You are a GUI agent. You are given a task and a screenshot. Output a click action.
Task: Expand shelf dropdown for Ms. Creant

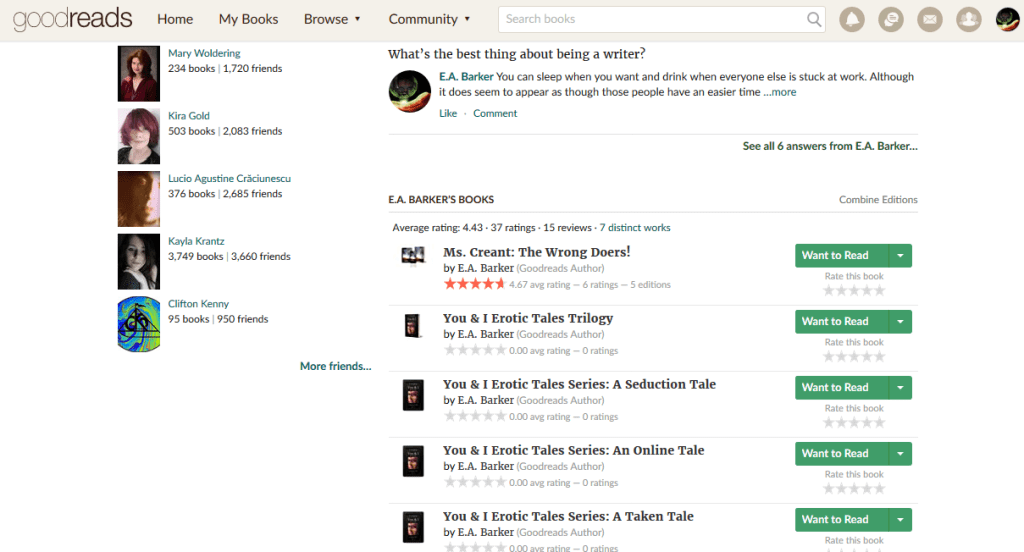tap(900, 256)
